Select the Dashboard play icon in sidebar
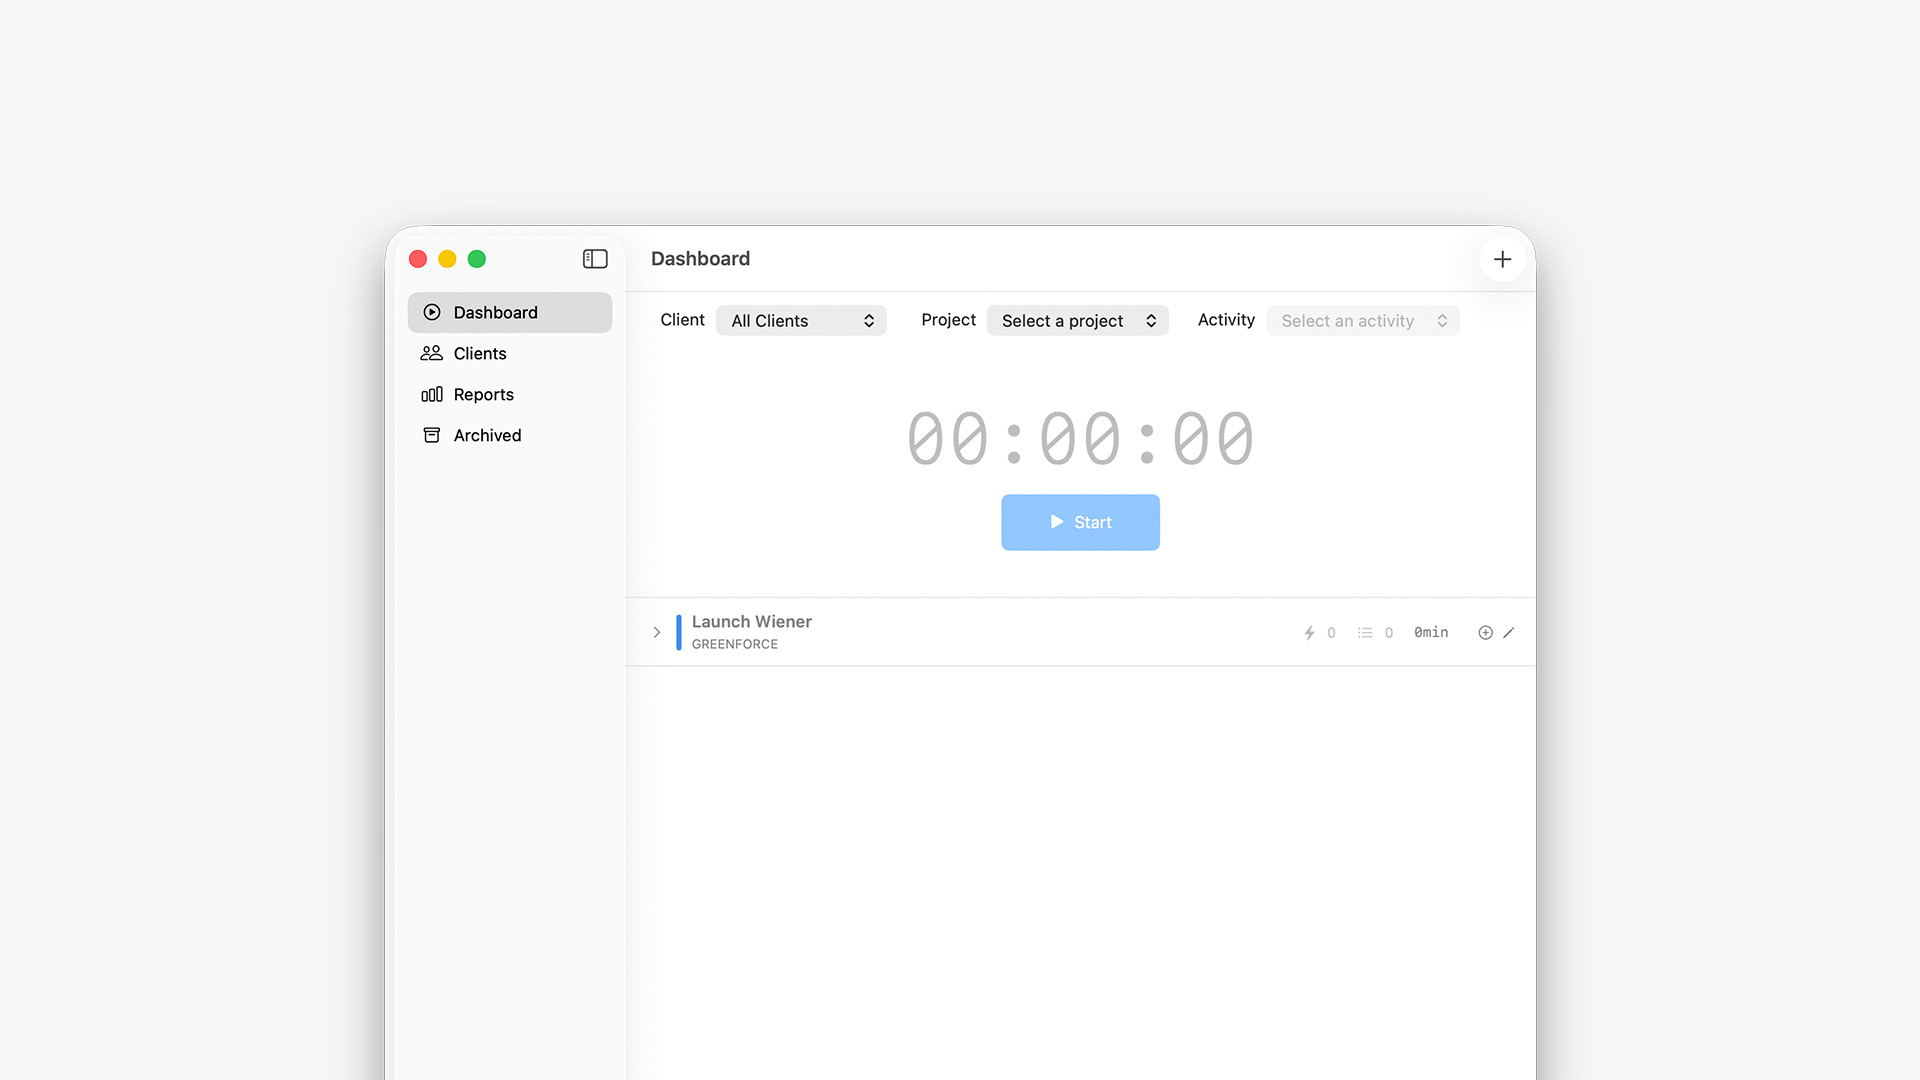 click(x=431, y=312)
